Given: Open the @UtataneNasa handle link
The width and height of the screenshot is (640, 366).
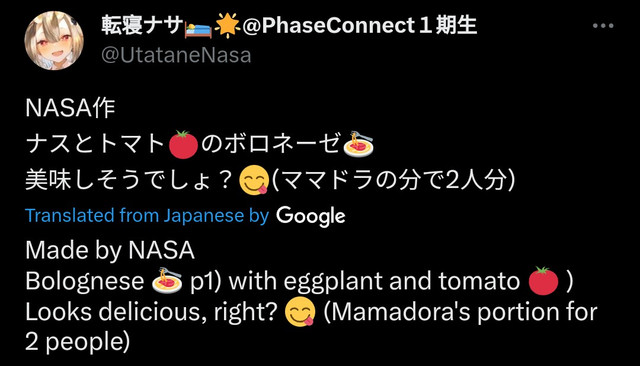Looking at the screenshot, I should pyautogui.click(x=176, y=55).
